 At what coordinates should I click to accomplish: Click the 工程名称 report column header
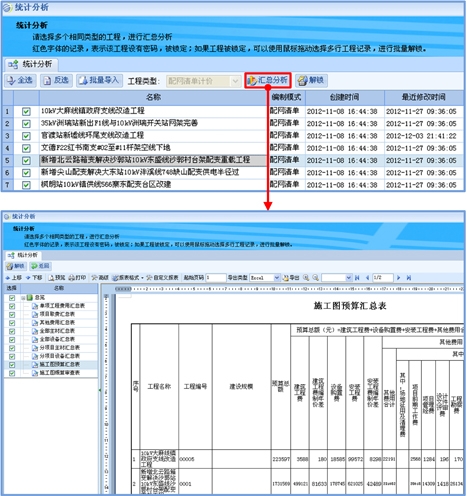tap(159, 387)
